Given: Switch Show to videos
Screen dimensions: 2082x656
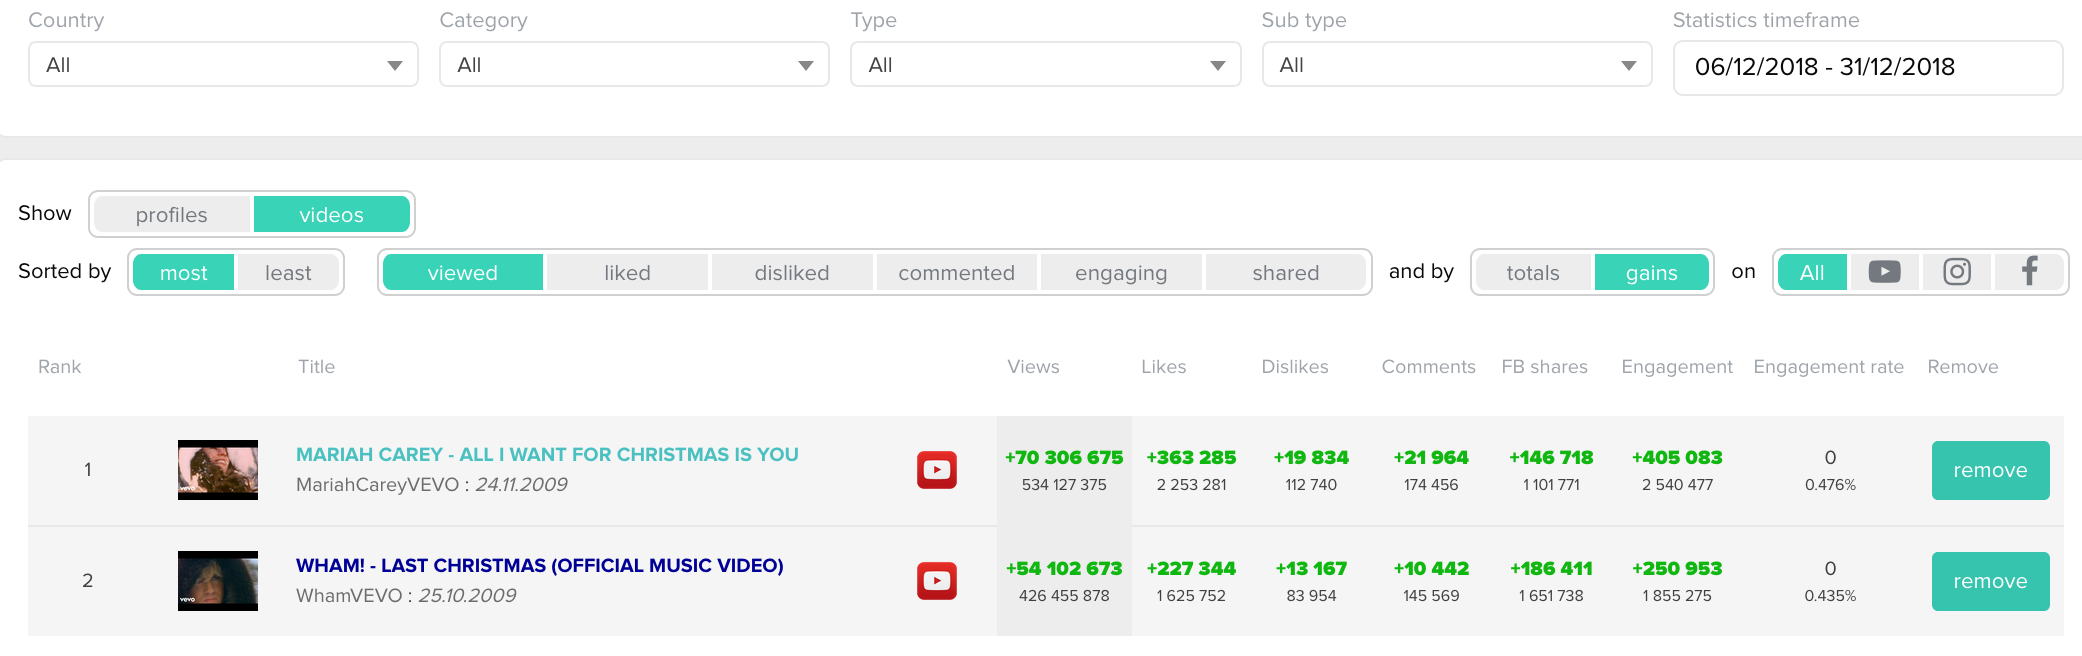Looking at the screenshot, I should click(331, 214).
